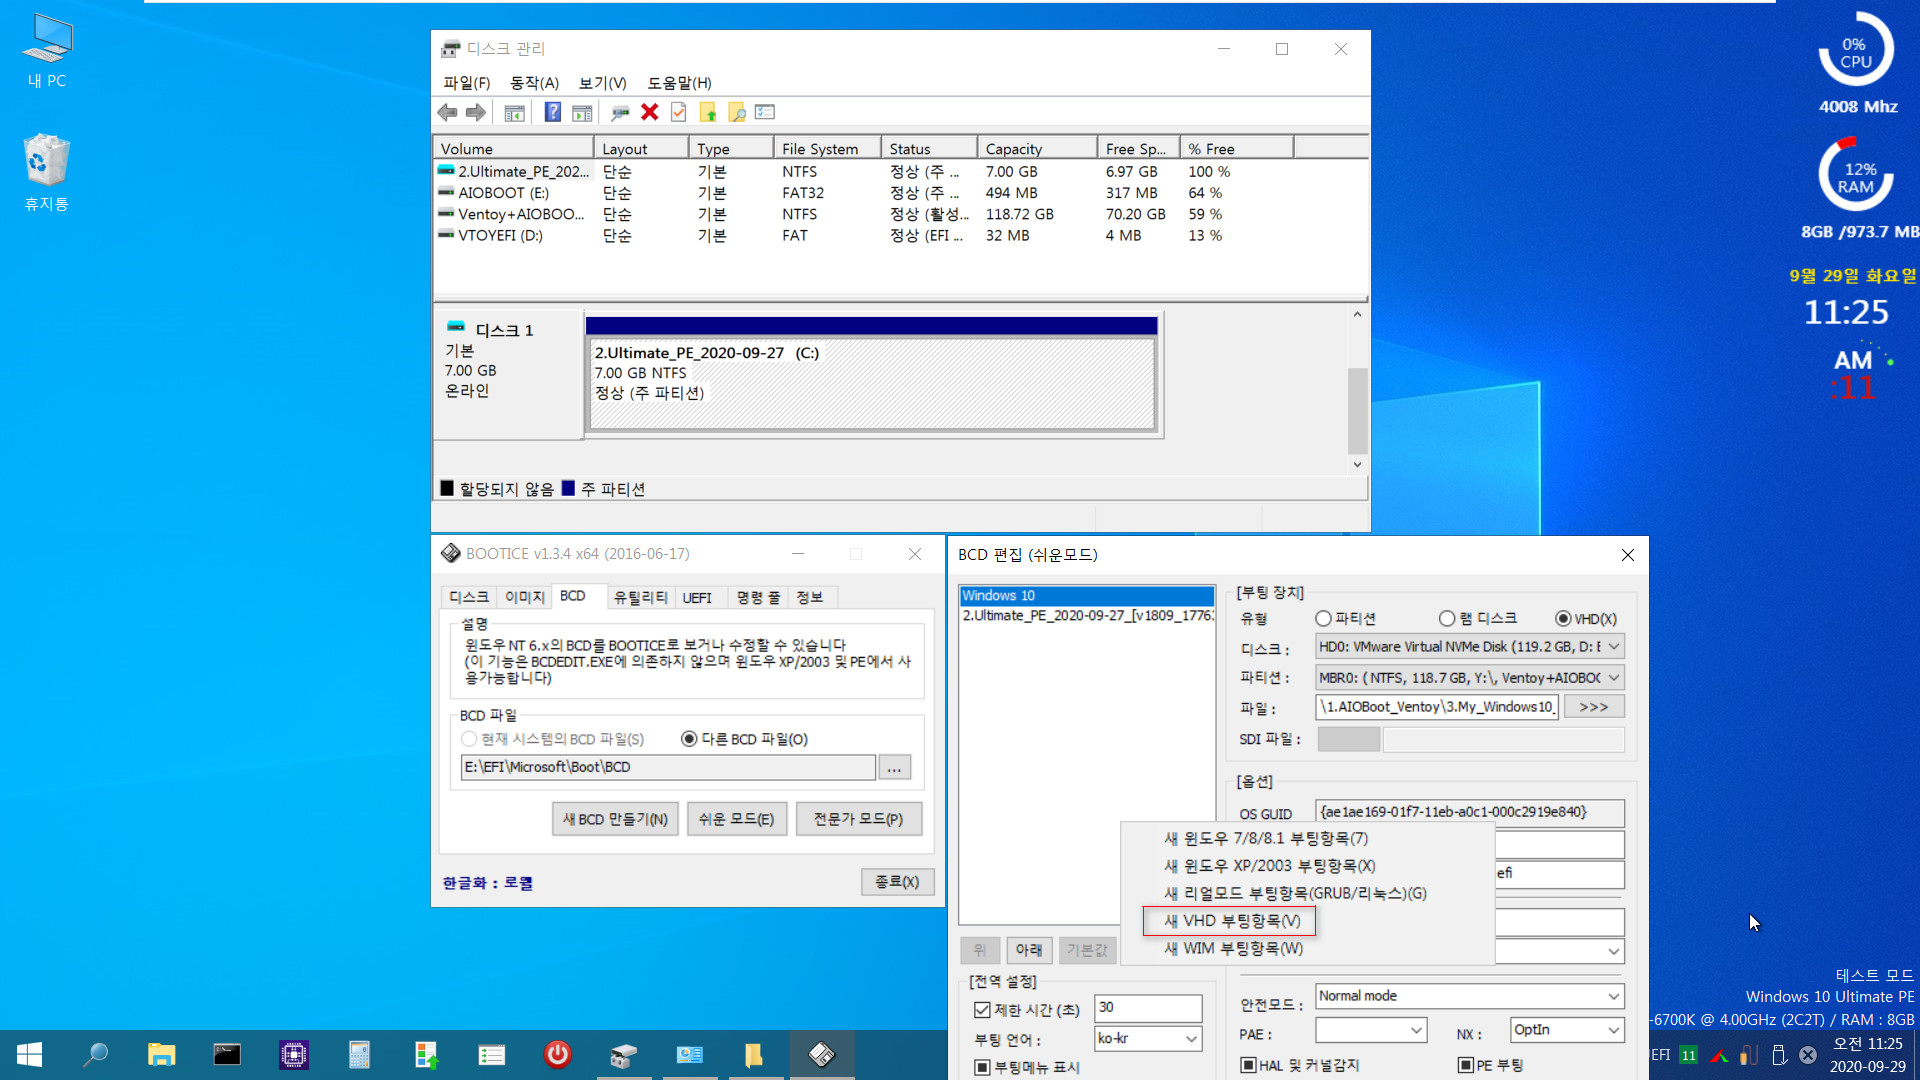Open the Windows Start button
Viewport: 1920px width, 1080px height.
pos(30,1055)
